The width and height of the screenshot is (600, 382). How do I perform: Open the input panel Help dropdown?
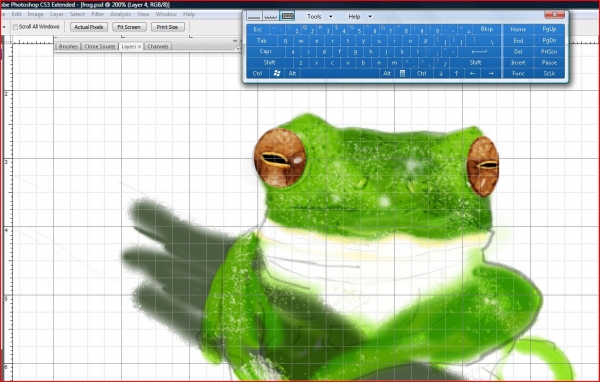(x=360, y=16)
